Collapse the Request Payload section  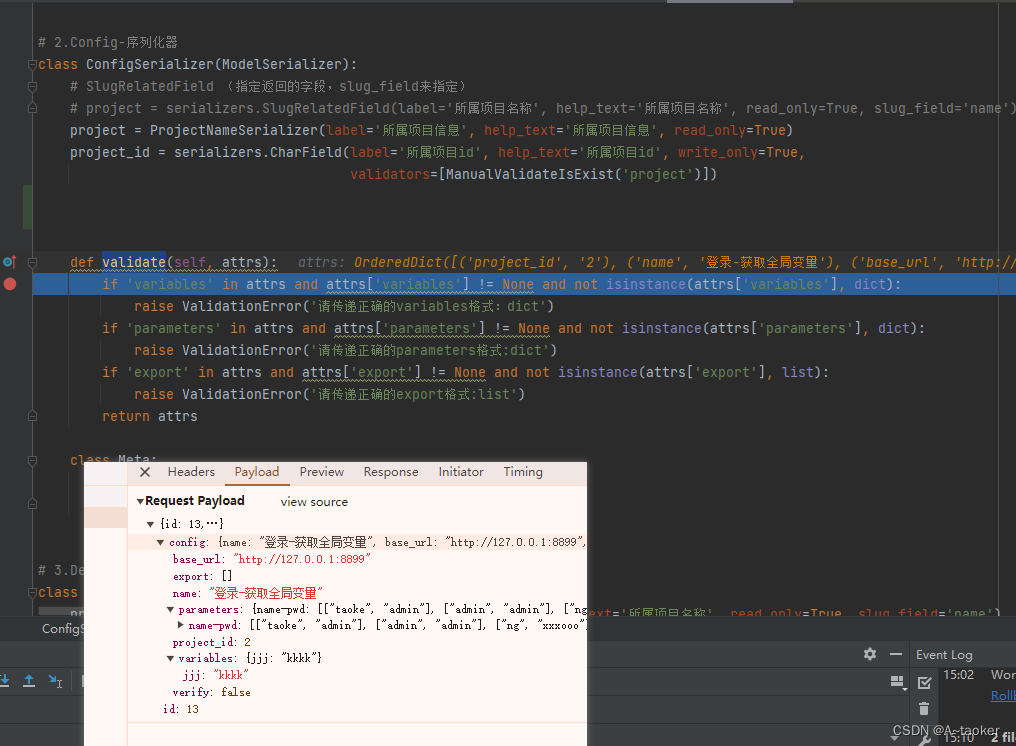[x=140, y=501]
